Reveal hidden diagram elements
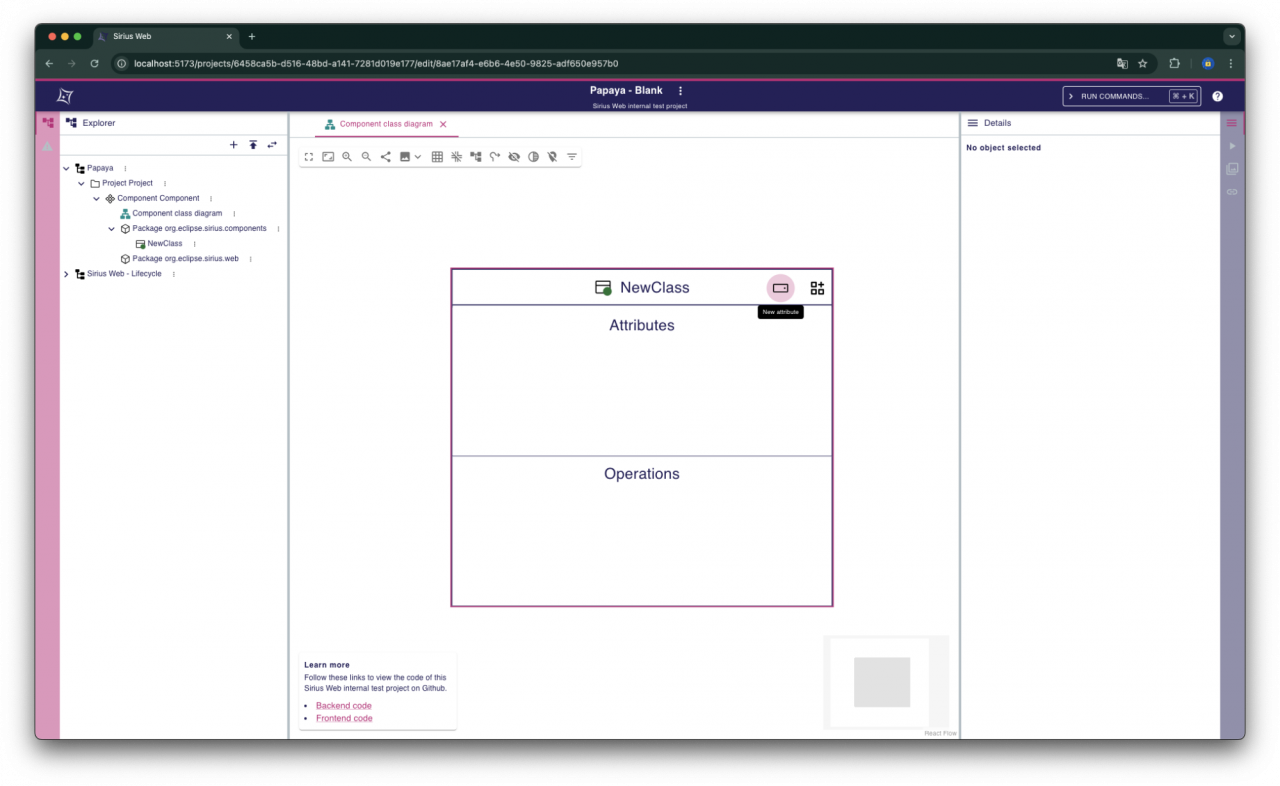Screen dimensions: 1280x786 pos(514,157)
